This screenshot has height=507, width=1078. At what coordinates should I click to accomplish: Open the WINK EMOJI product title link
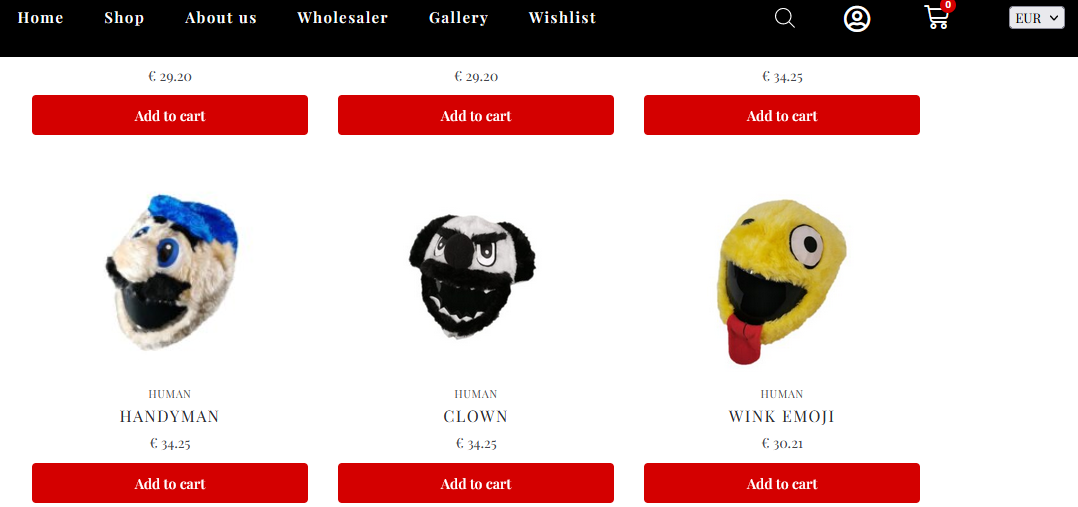coord(782,416)
